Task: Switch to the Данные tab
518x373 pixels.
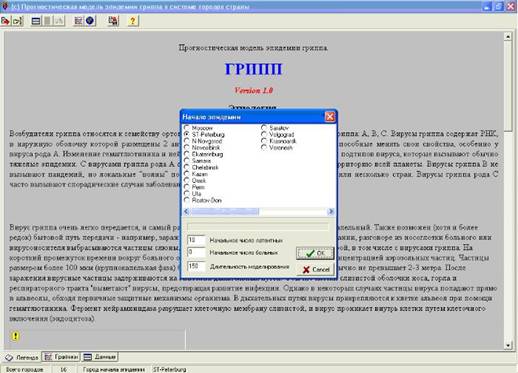Action: point(100,357)
